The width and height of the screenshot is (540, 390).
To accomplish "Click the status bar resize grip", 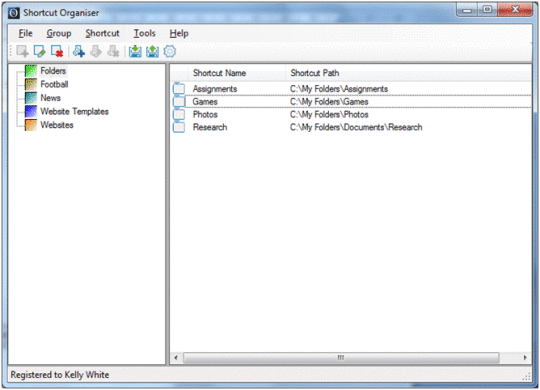I will pyautogui.click(x=527, y=377).
